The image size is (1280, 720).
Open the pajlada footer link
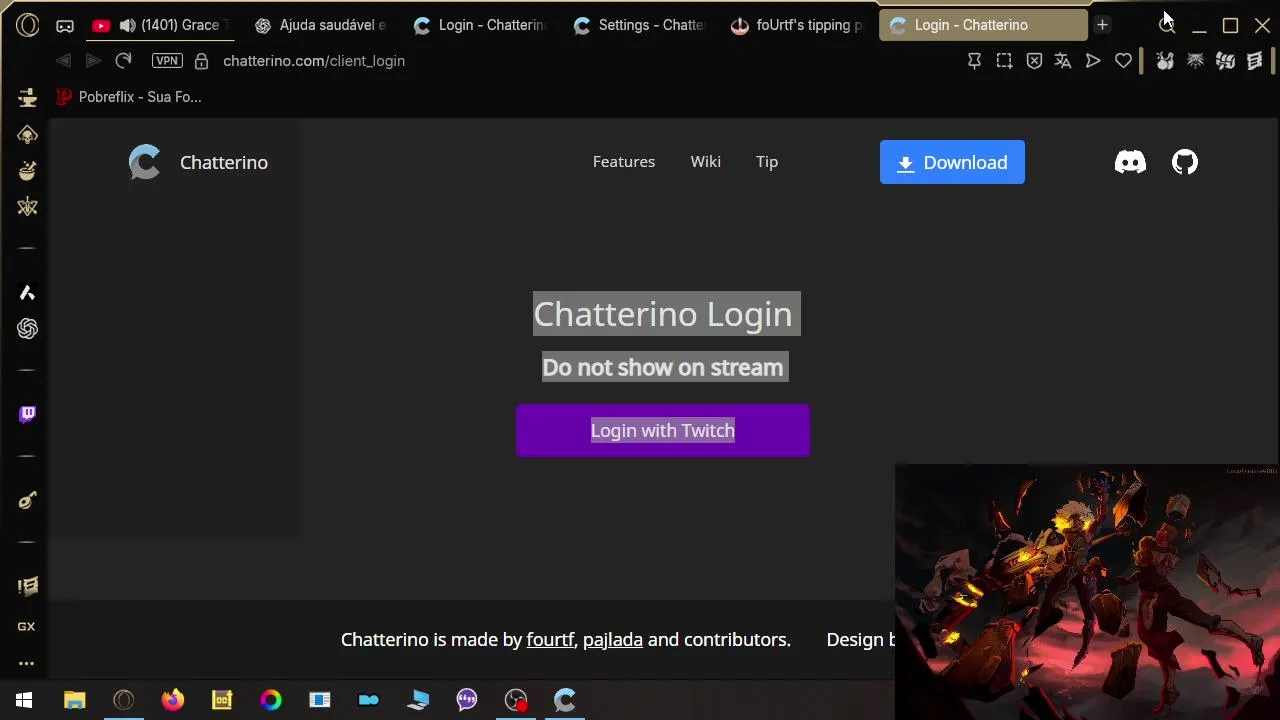pyautogui.click(x=613, y=640)
